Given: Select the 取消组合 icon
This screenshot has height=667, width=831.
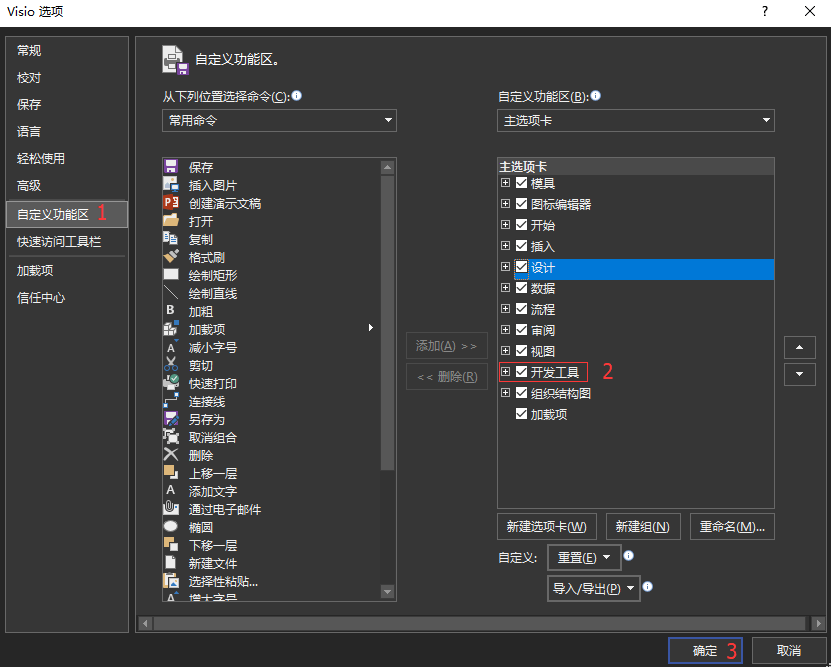Looking at the screenshot, I should (x=171, y=437).
